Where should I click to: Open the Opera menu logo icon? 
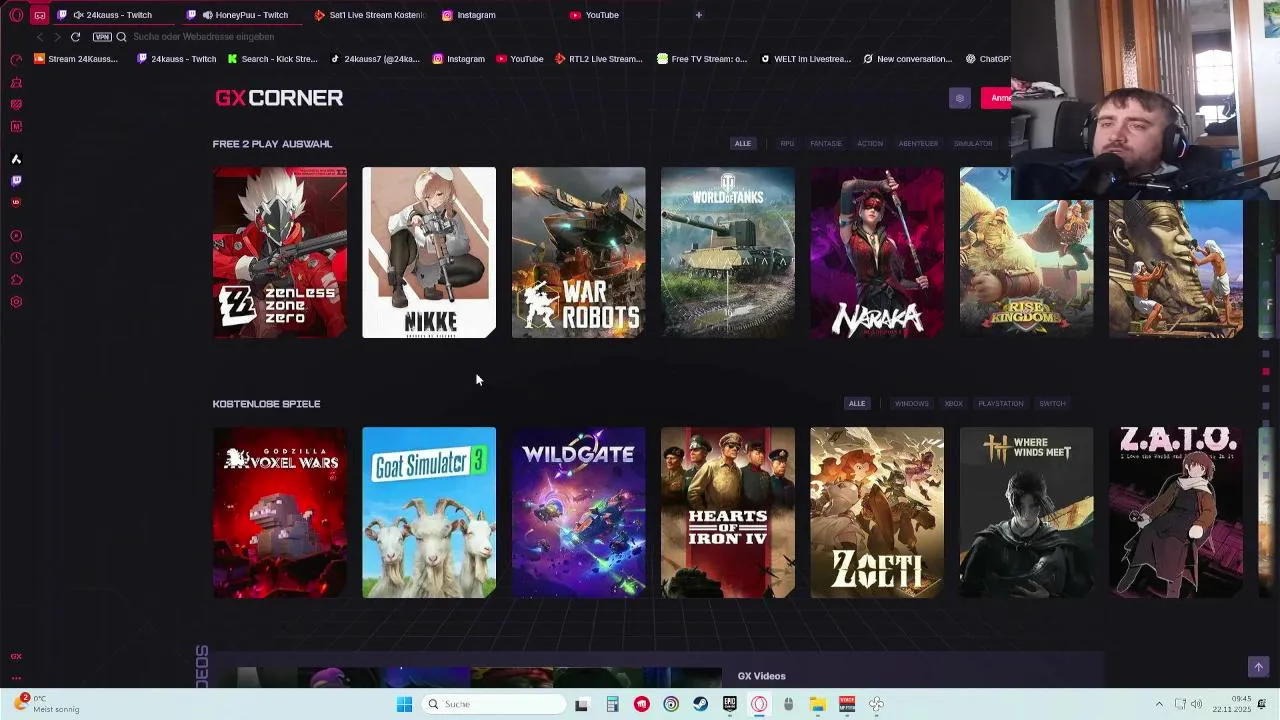coord(16,15)
